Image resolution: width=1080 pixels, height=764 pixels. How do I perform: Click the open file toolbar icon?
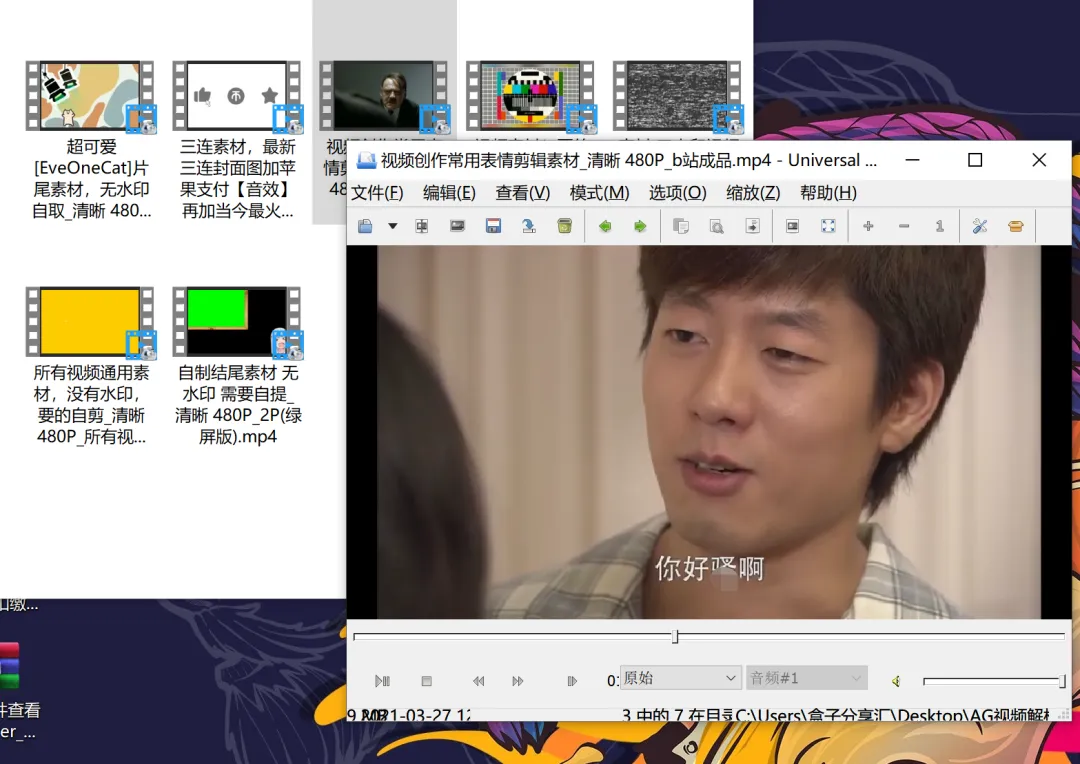(x=366, y=227)
